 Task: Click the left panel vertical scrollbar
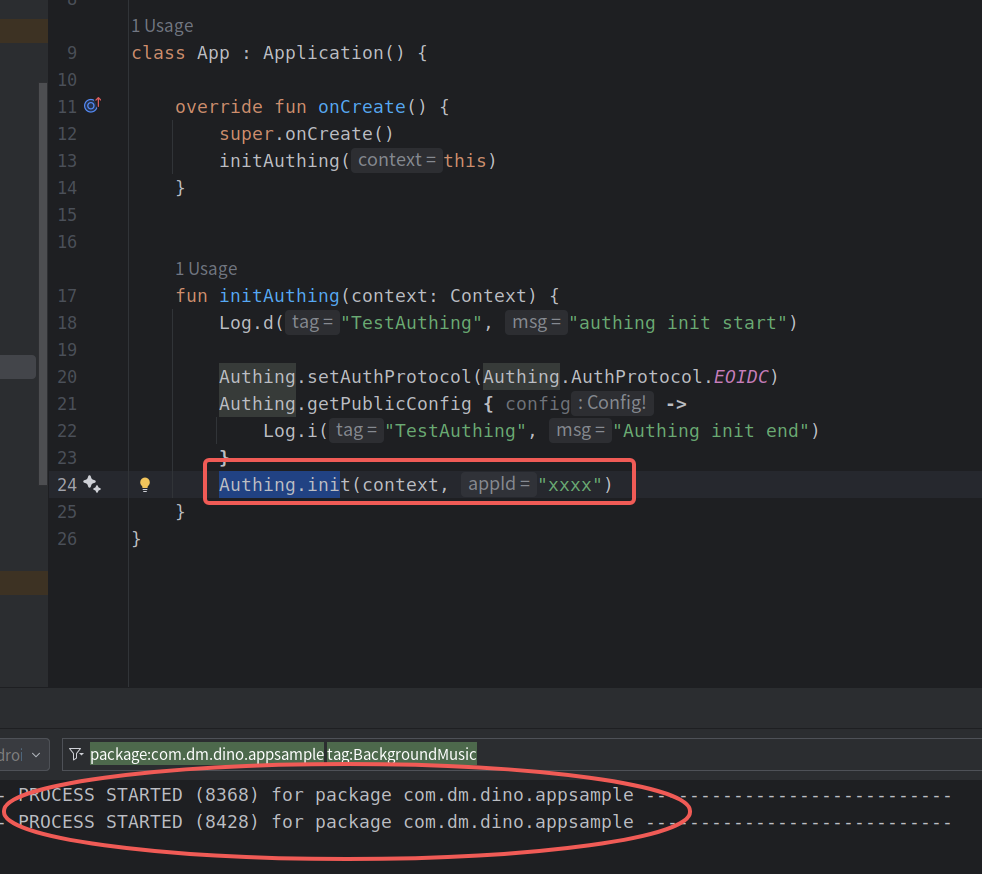(x=42, y=300)
